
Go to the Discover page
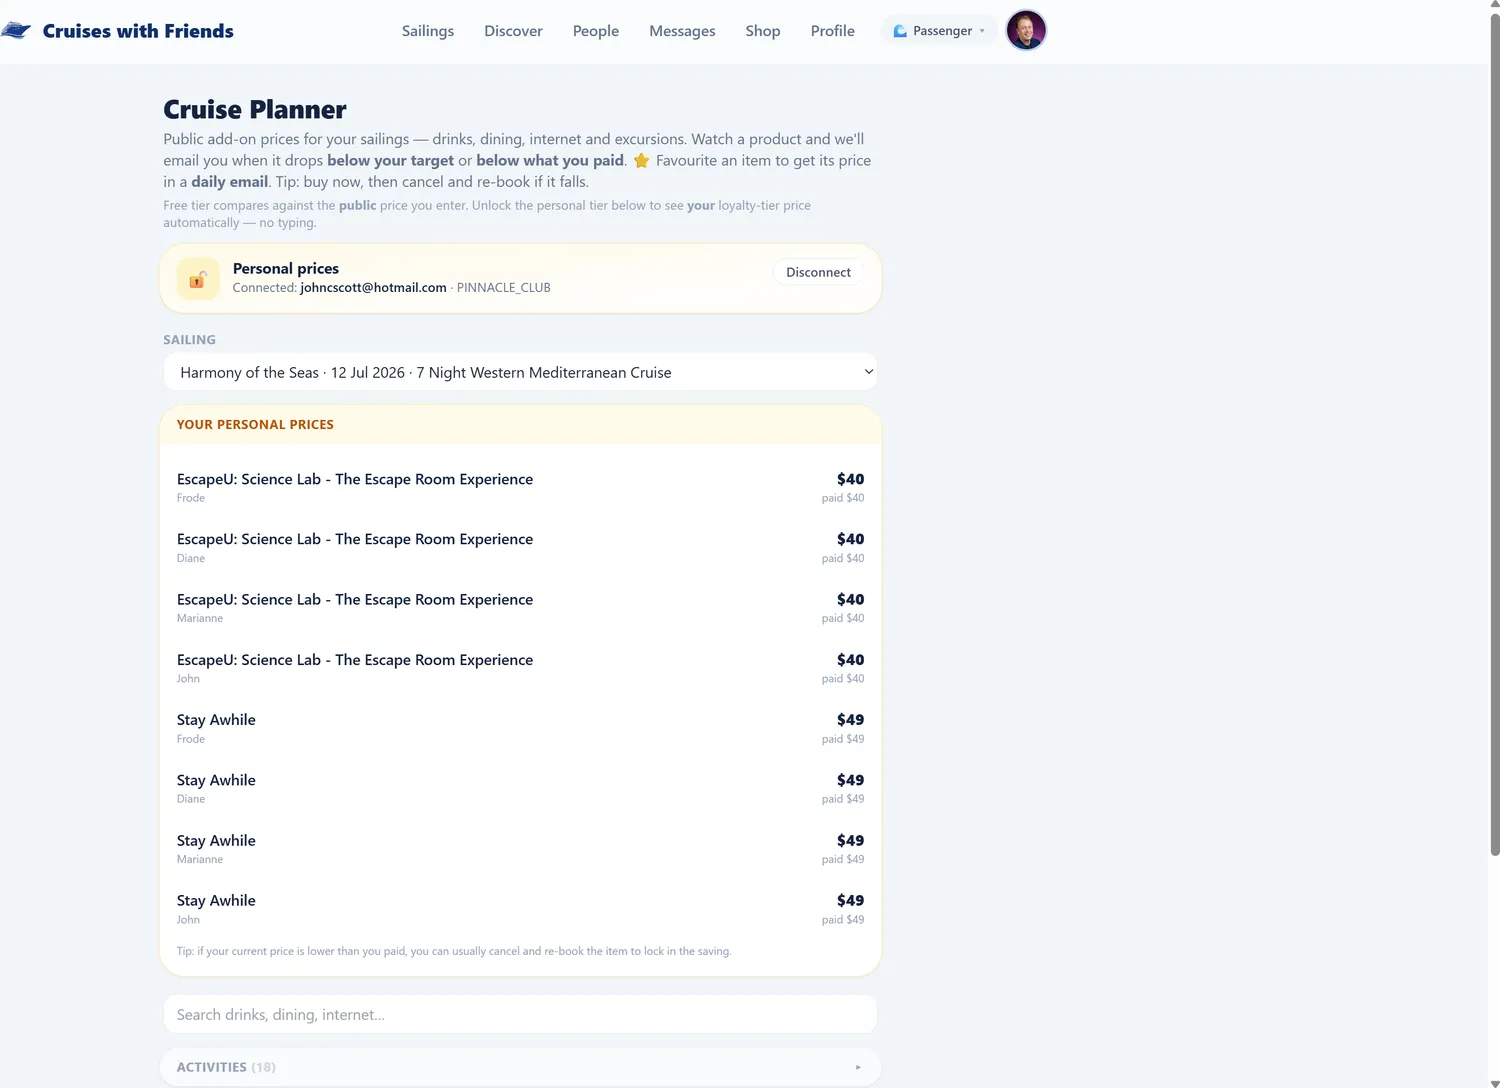coord(513,31)
